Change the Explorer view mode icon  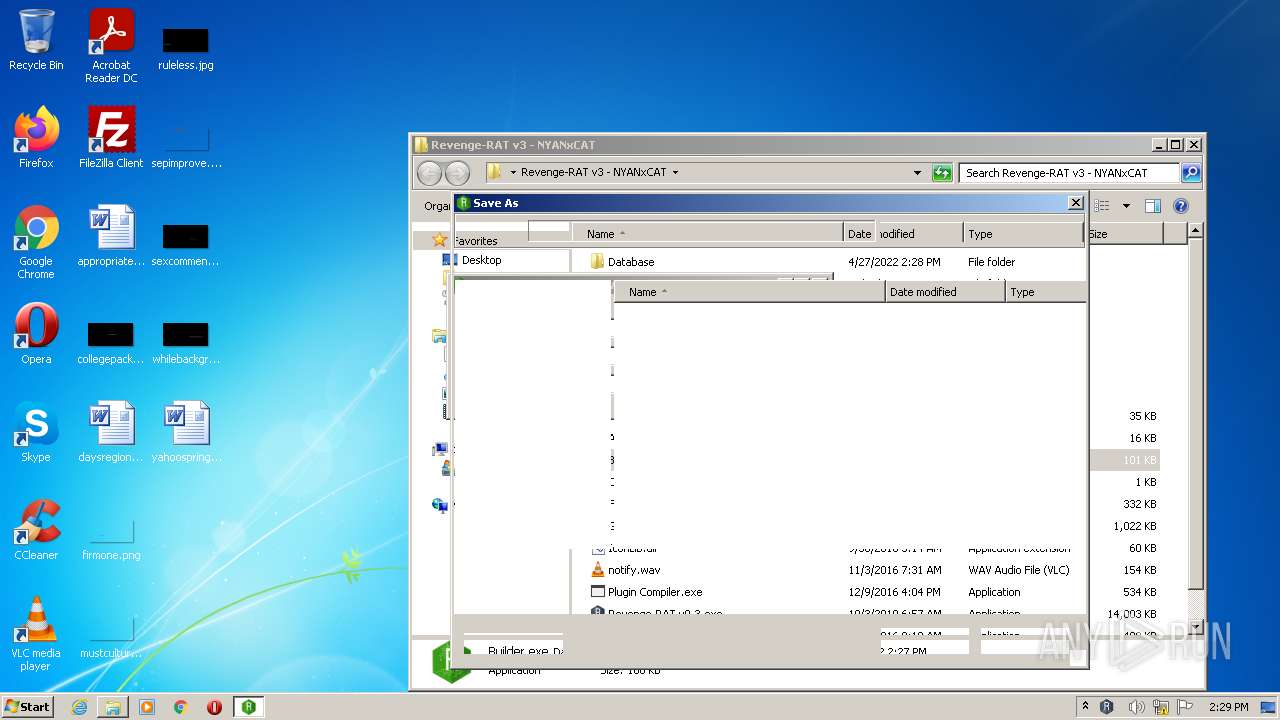point(1103,206)
